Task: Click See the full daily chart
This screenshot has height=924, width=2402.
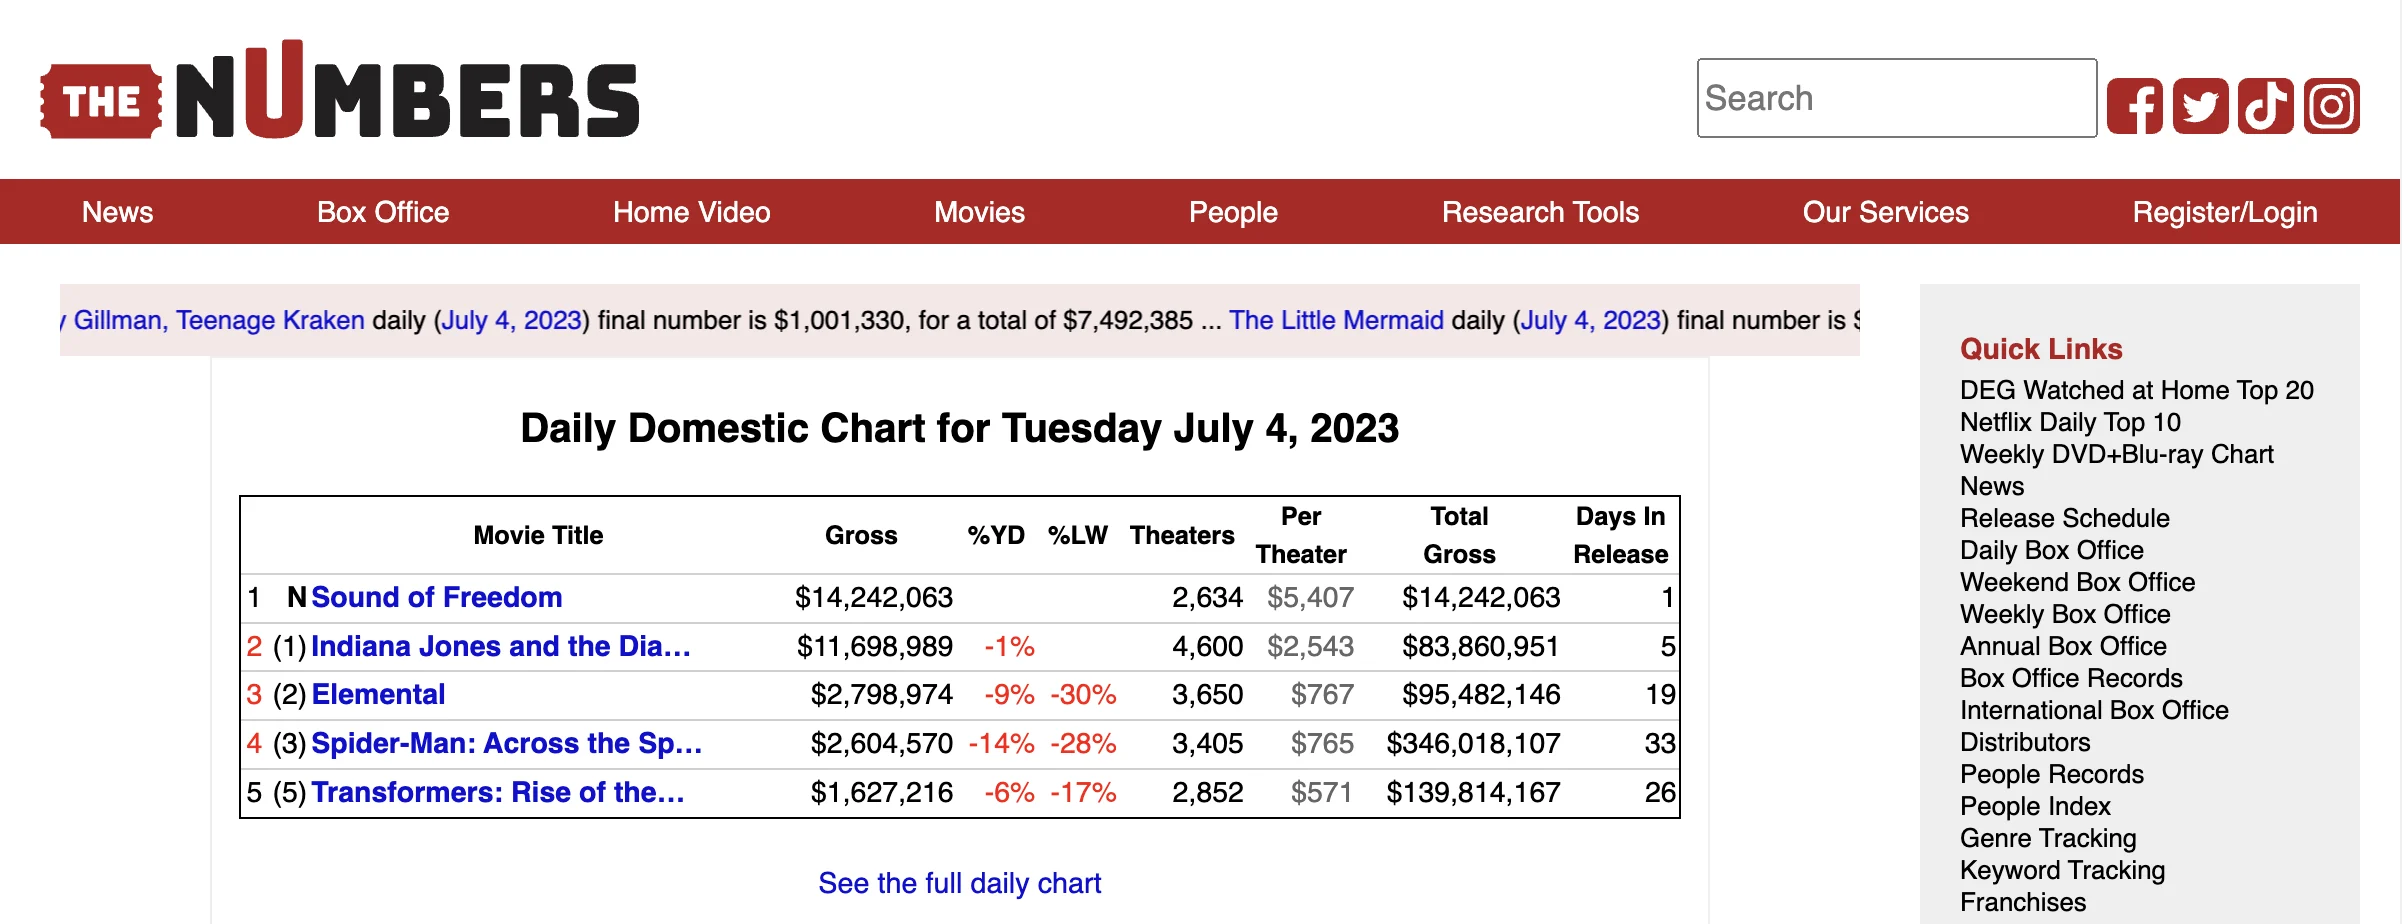Action: pos(959,883)
